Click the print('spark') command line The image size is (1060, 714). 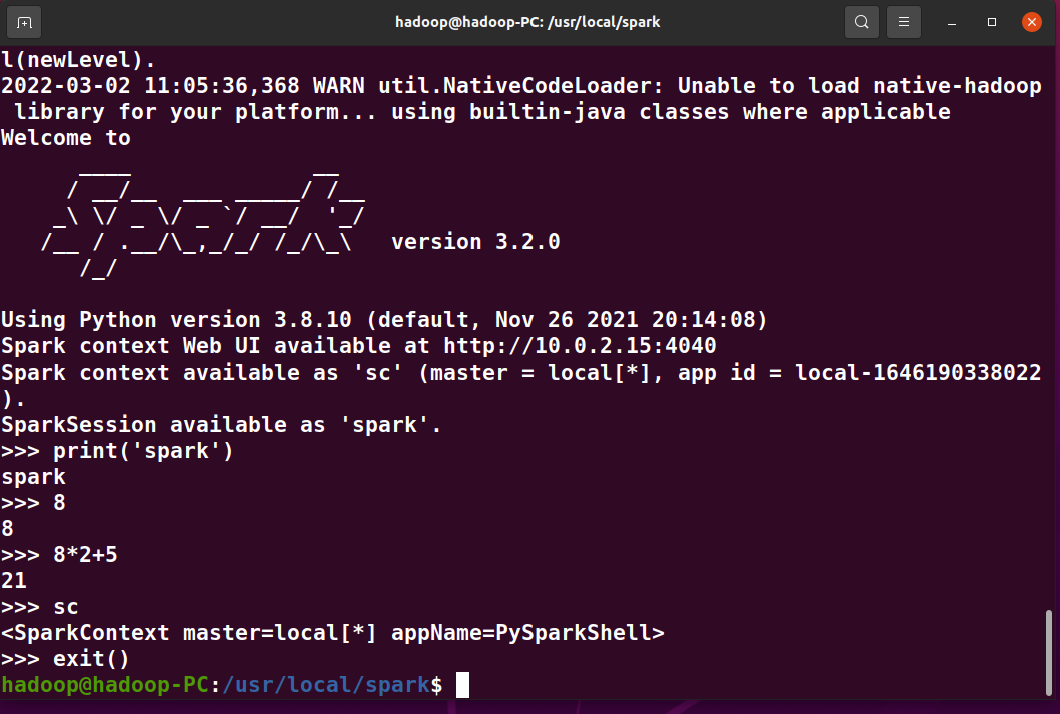pos(117,451)
